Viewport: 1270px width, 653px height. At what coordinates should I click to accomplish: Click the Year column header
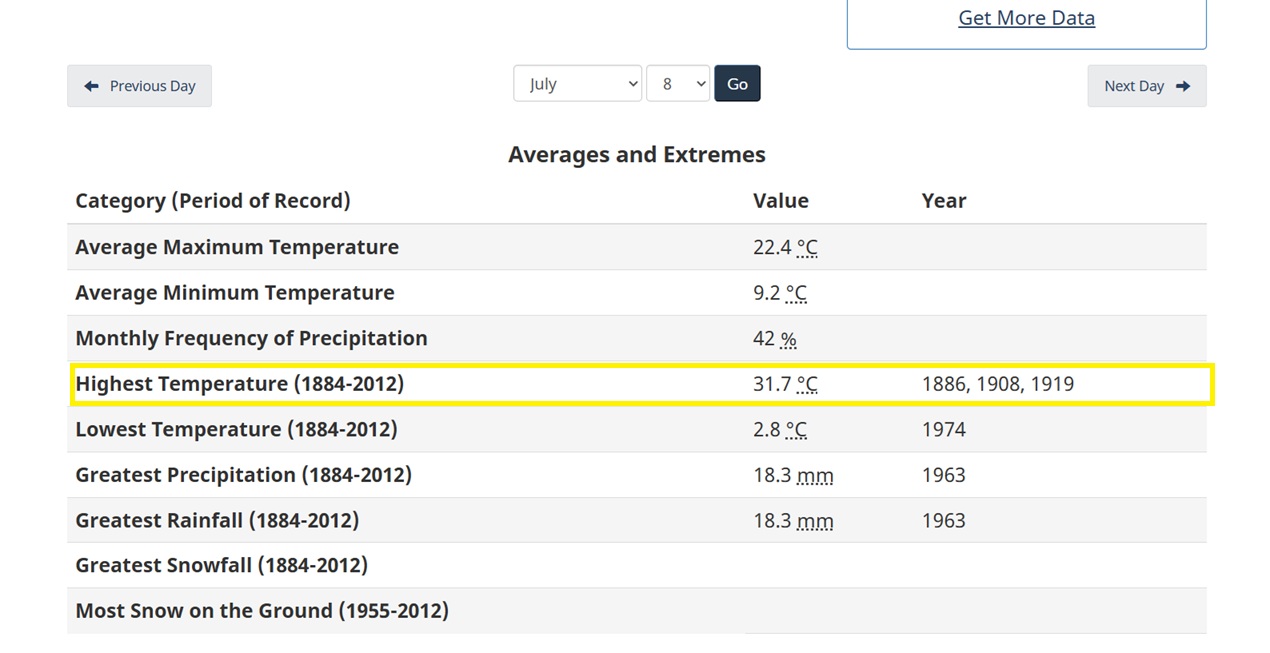coord(944,201)
